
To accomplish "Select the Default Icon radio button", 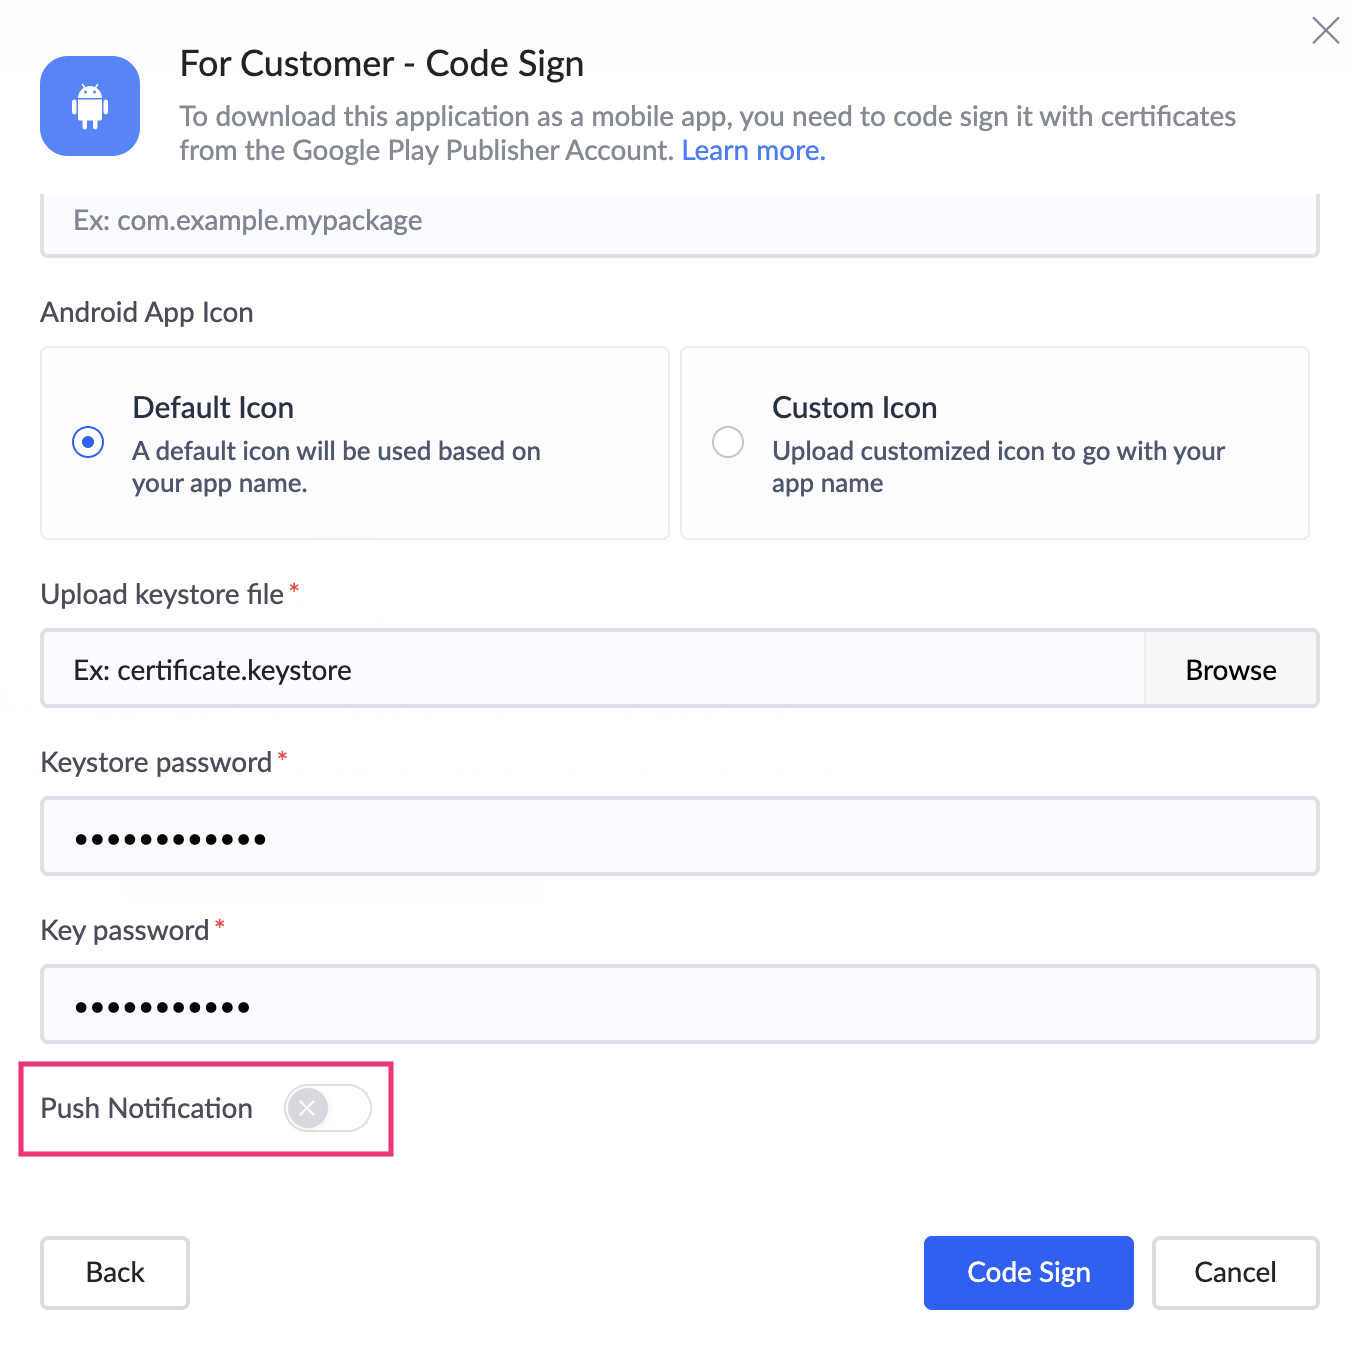I will point(88,442).
